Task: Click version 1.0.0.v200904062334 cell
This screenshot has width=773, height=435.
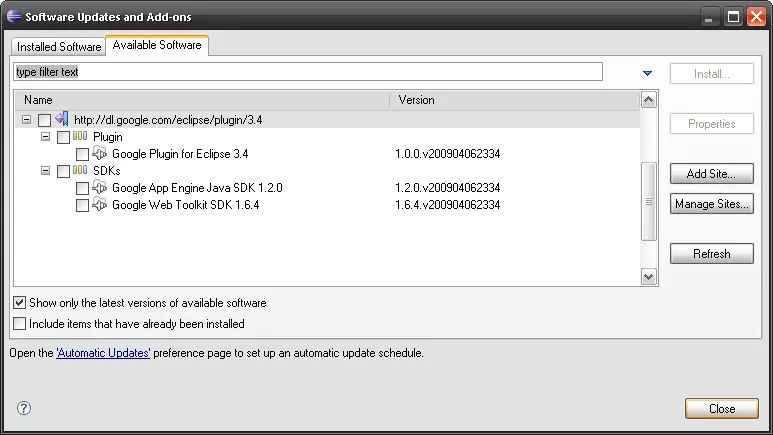Action: point(448,153)
